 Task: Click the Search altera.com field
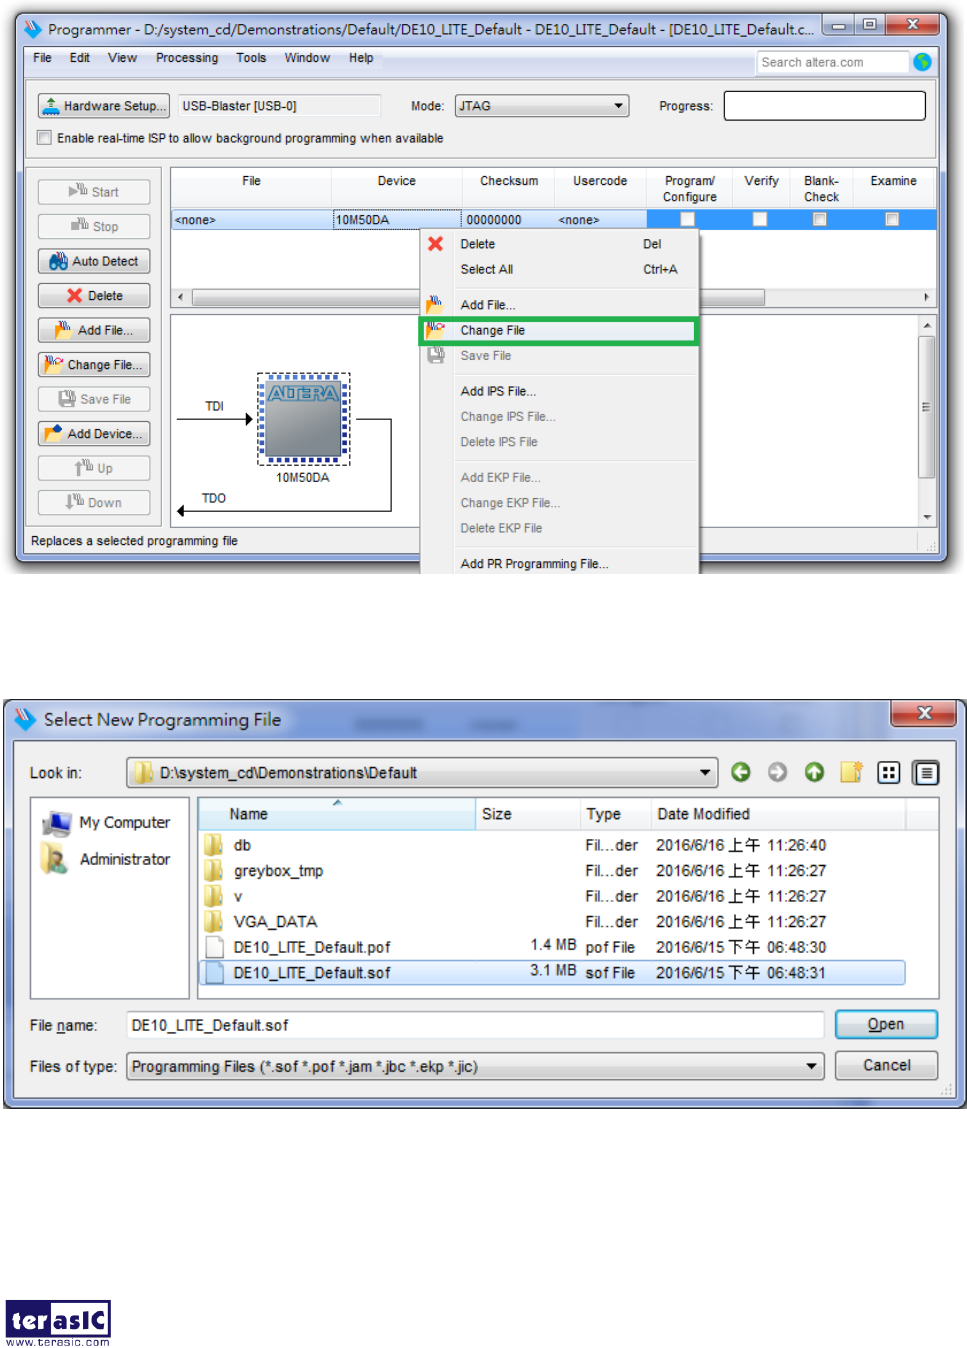point(832,62)
